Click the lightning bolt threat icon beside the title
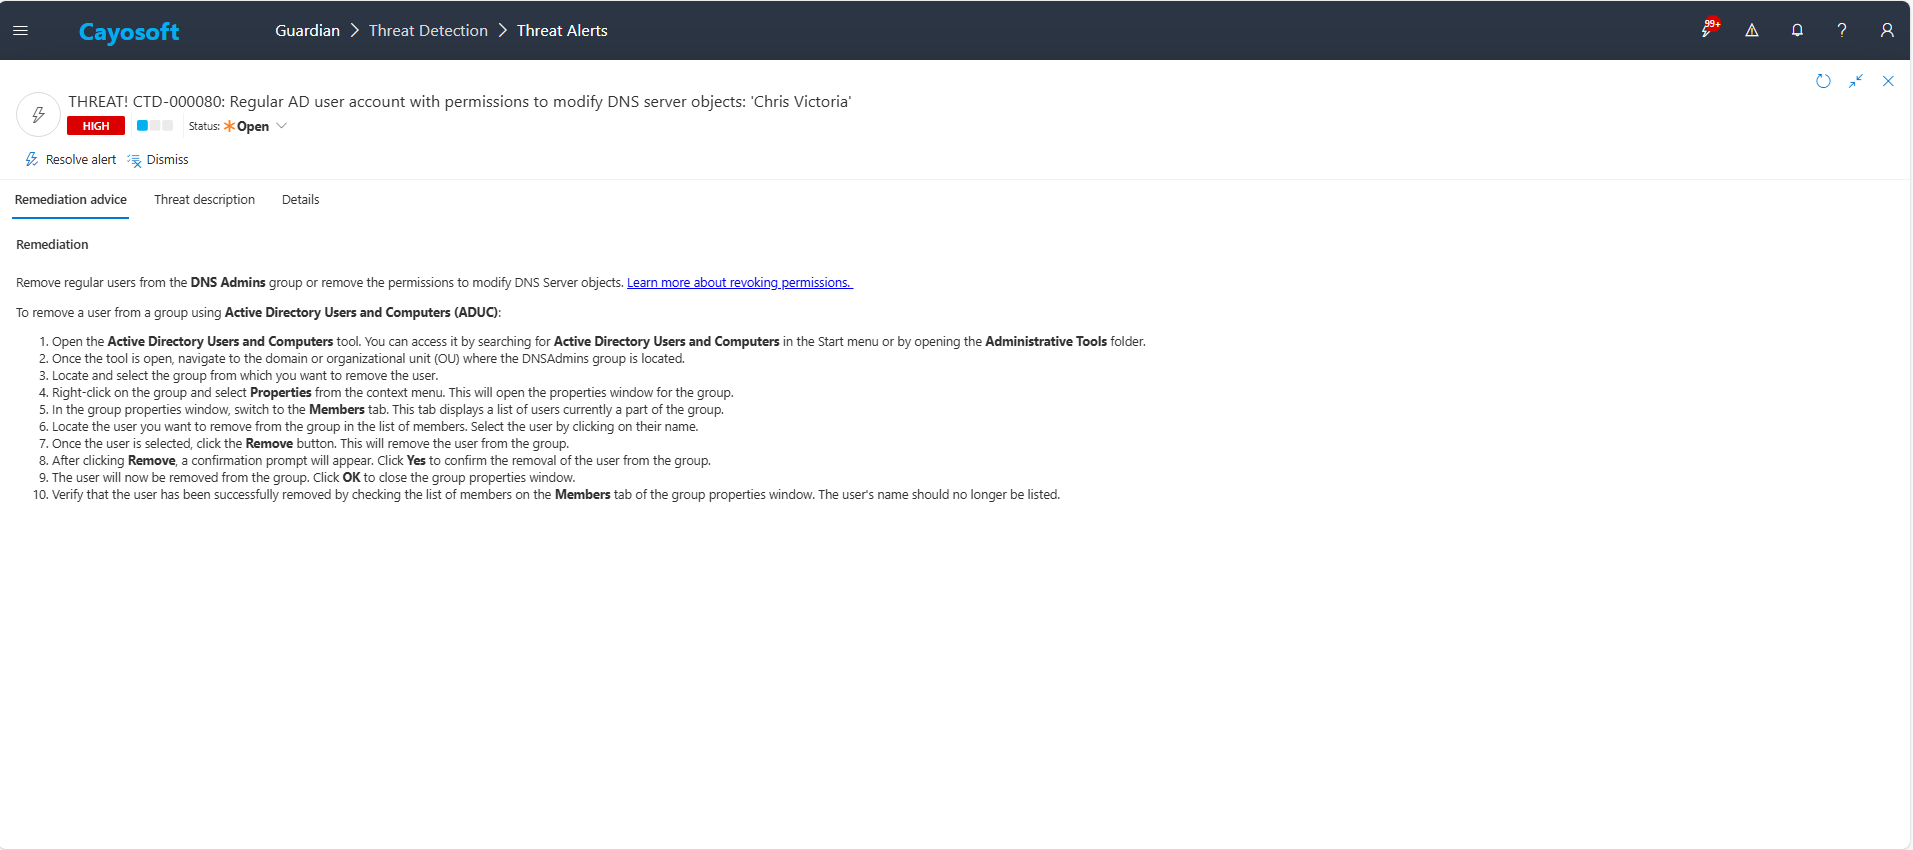Image resolution: width=1913 pixels, height=850 pixels. pyautogui.click(x=38, y=115)
